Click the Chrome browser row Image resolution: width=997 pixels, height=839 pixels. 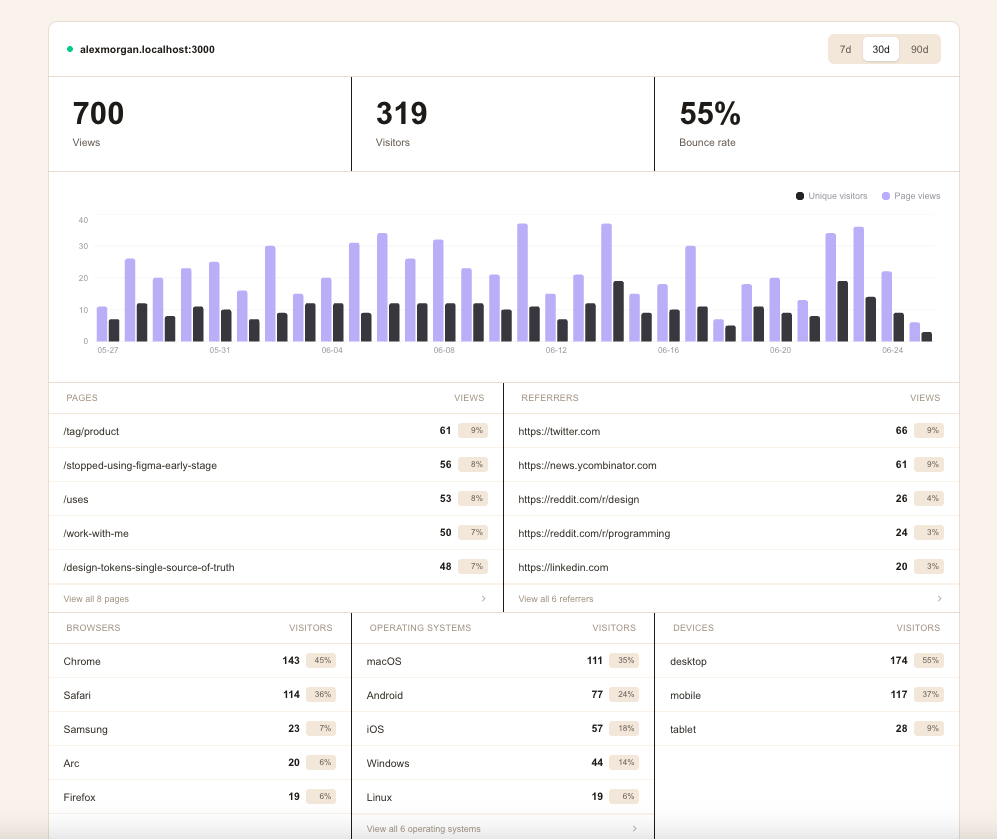pos(200,661)
